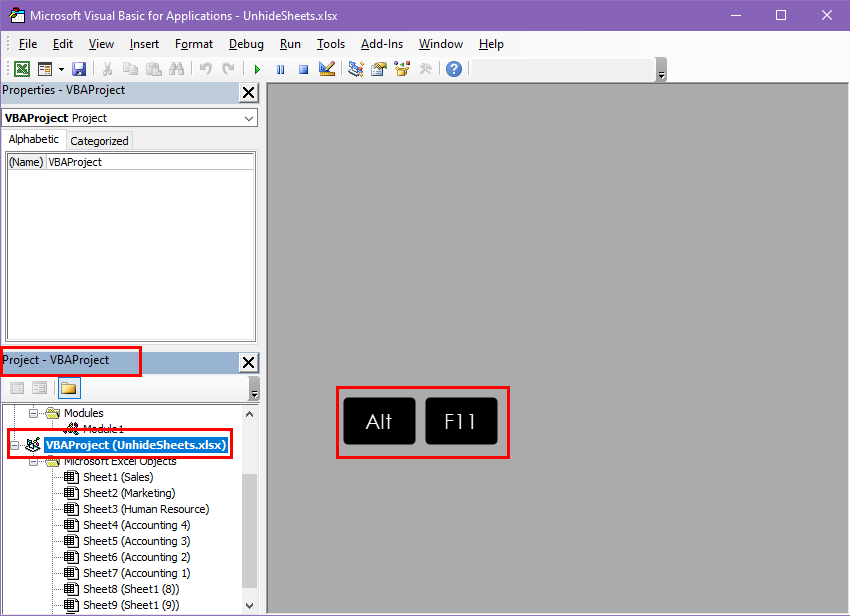The height and width of the screenshot is (616, 850).
Task: Open the View menu
Action: pyautogui.click(x=101, y=44)
